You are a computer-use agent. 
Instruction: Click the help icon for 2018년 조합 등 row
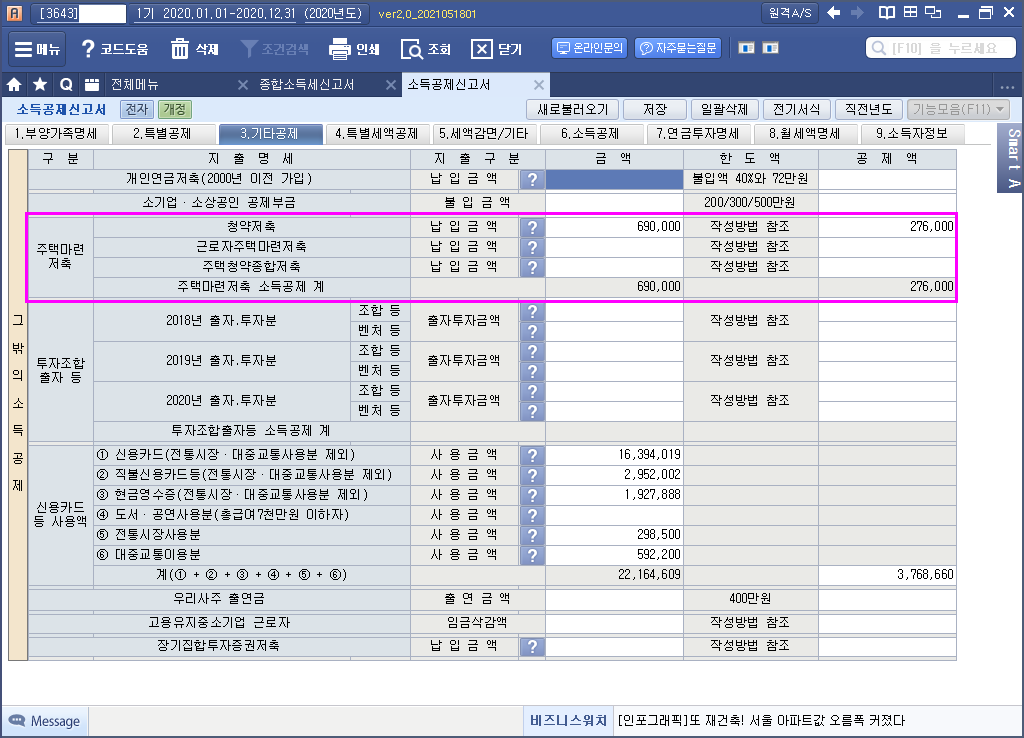click(532, 312)
